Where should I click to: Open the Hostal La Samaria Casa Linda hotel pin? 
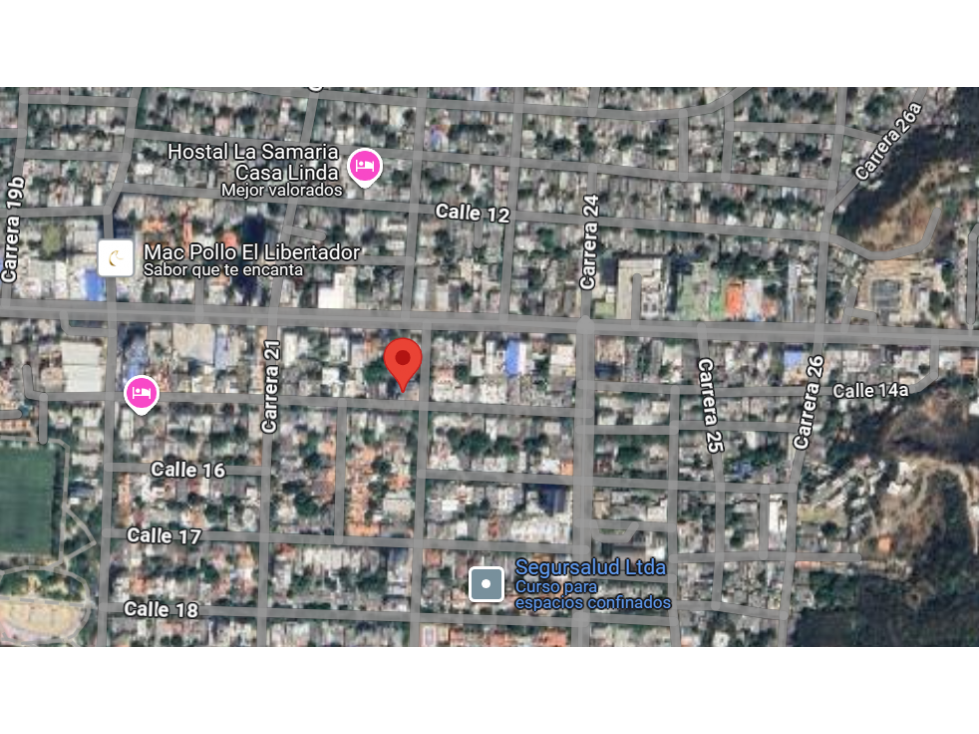pyautogui.click(x=365, y=167)
